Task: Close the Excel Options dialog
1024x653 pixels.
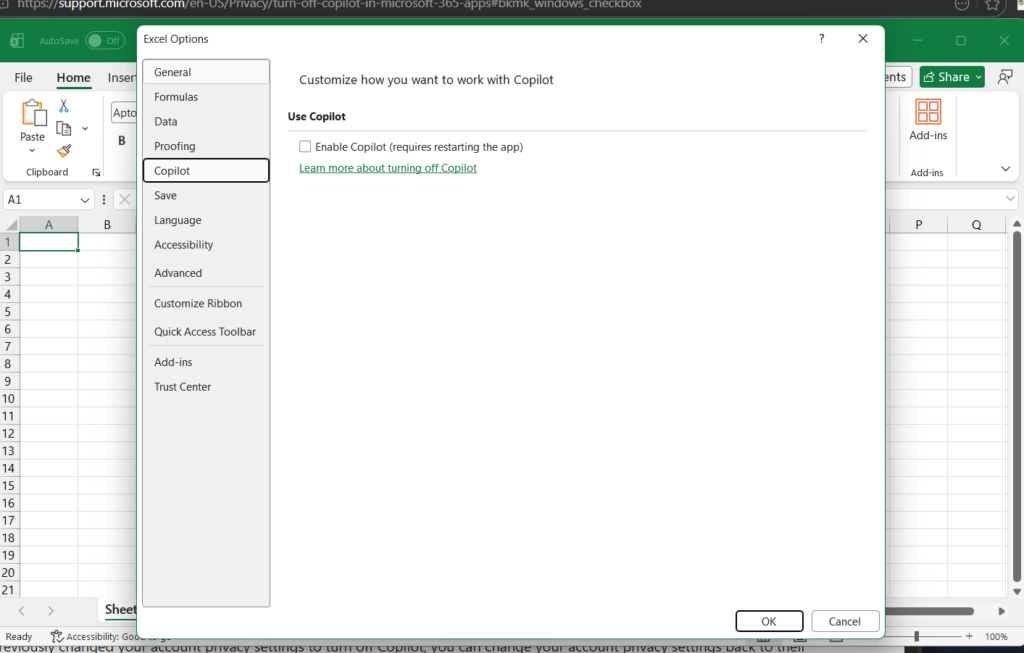Action: point(863,39)
